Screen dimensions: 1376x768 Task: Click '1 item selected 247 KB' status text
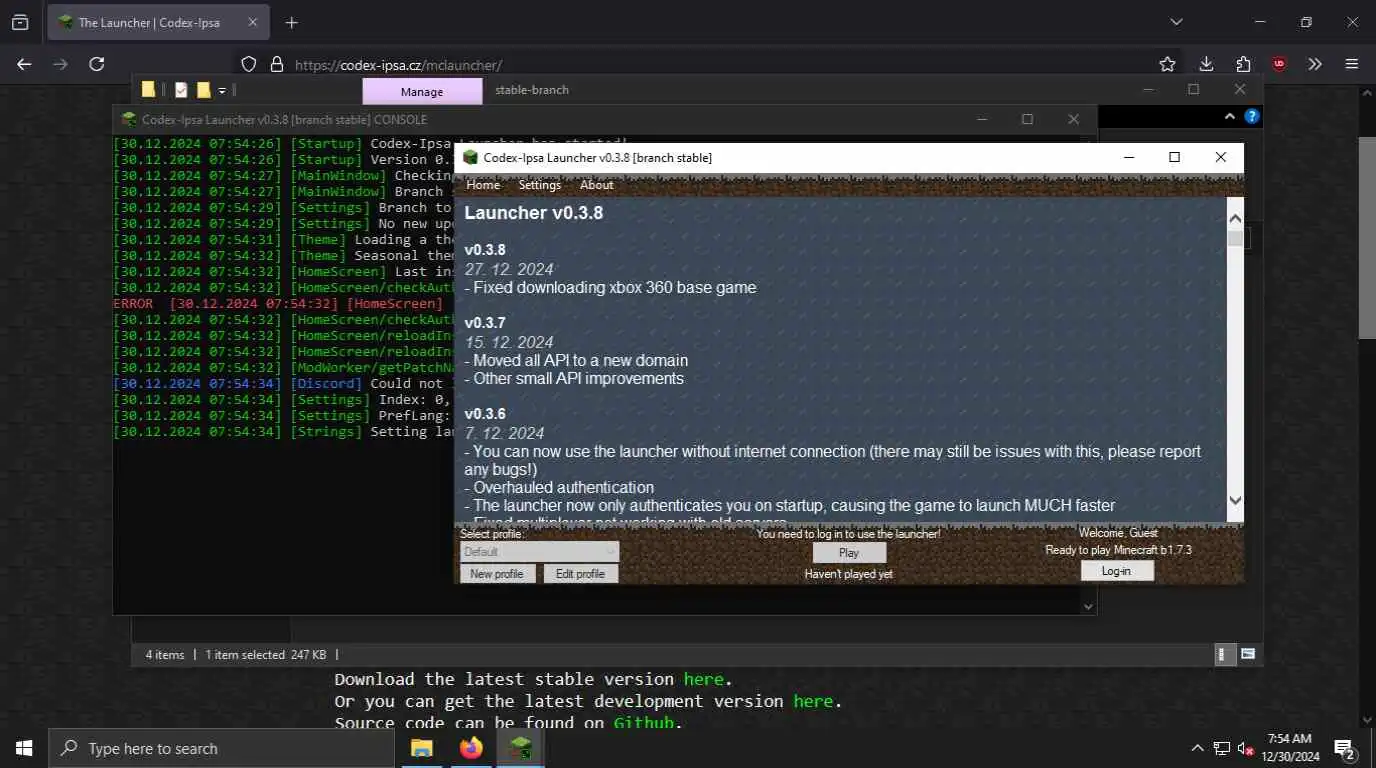(x=265, y=655)
